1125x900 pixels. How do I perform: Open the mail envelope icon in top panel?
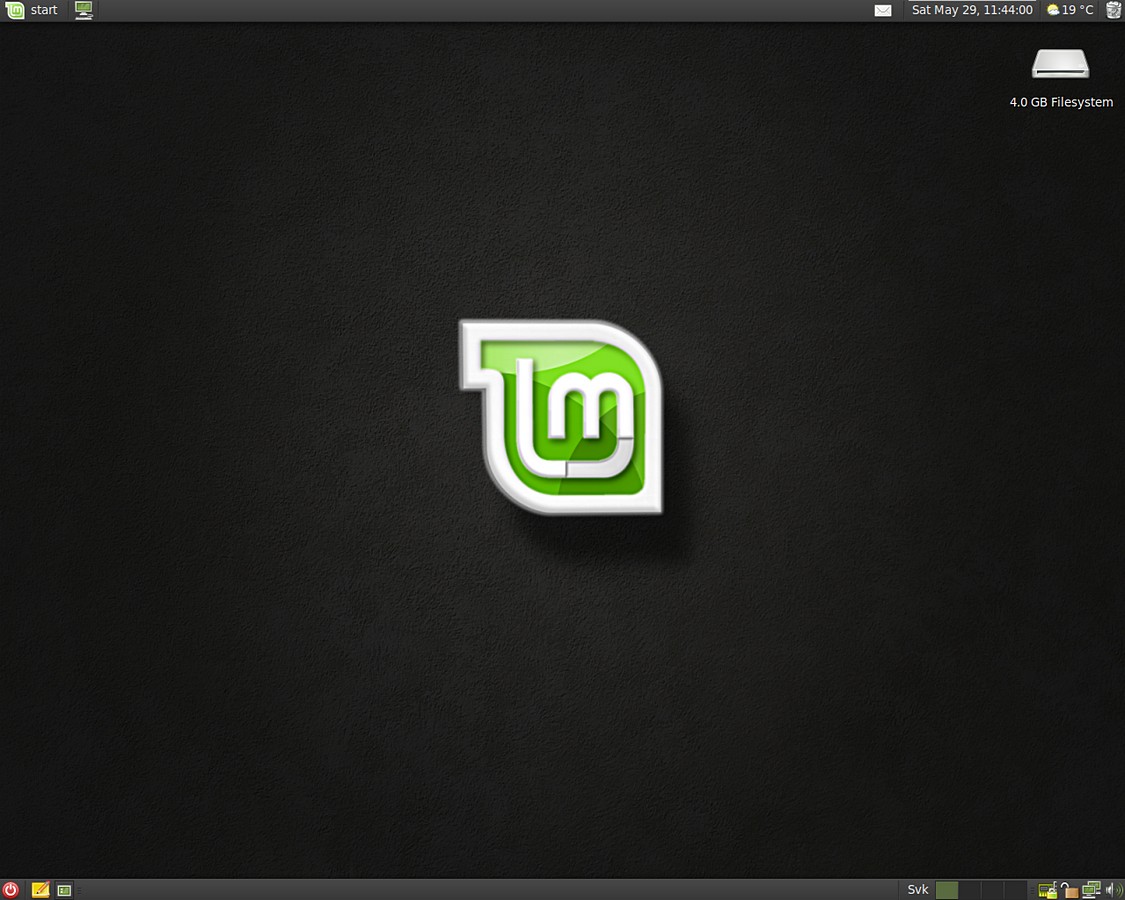click(882, 10)
